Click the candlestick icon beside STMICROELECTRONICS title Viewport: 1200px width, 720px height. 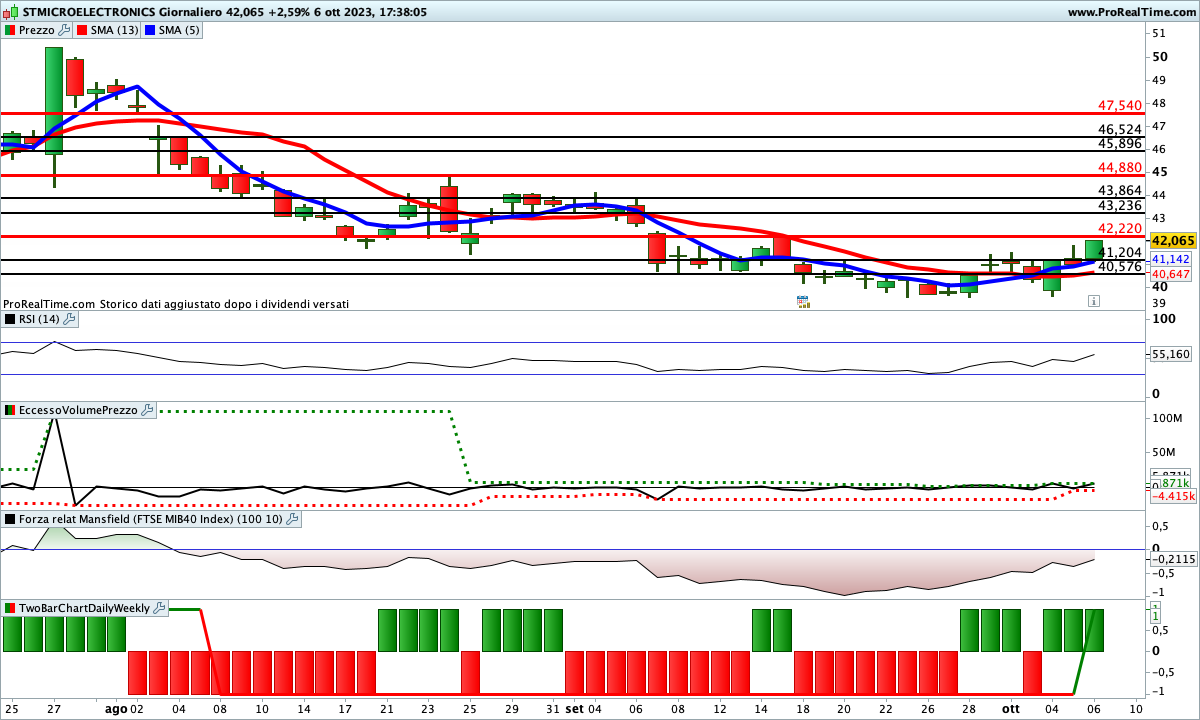point(9,12)
